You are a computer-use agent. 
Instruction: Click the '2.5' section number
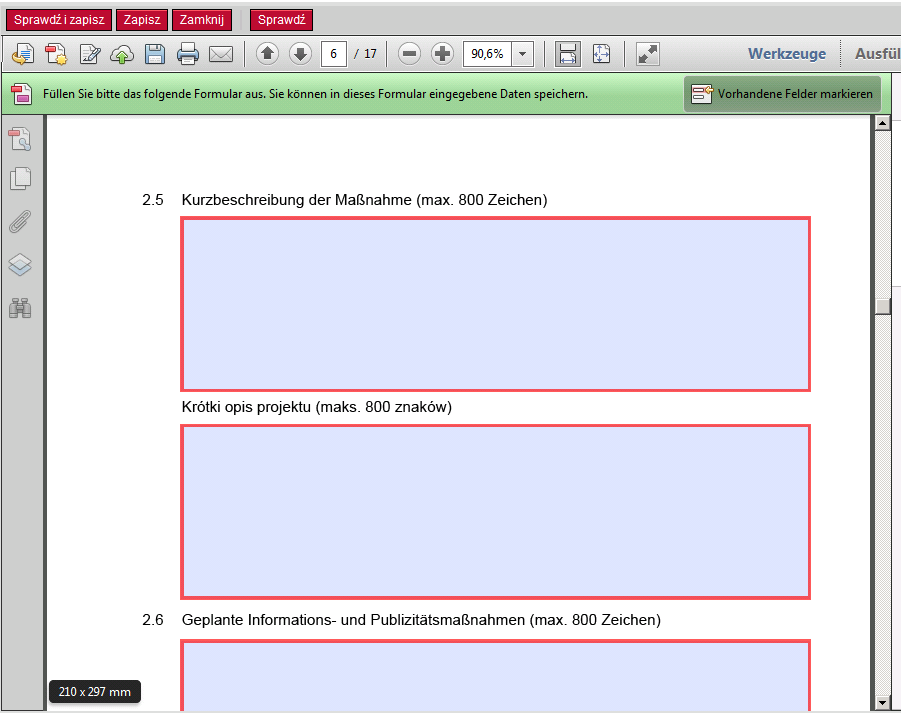coord(153,200)
